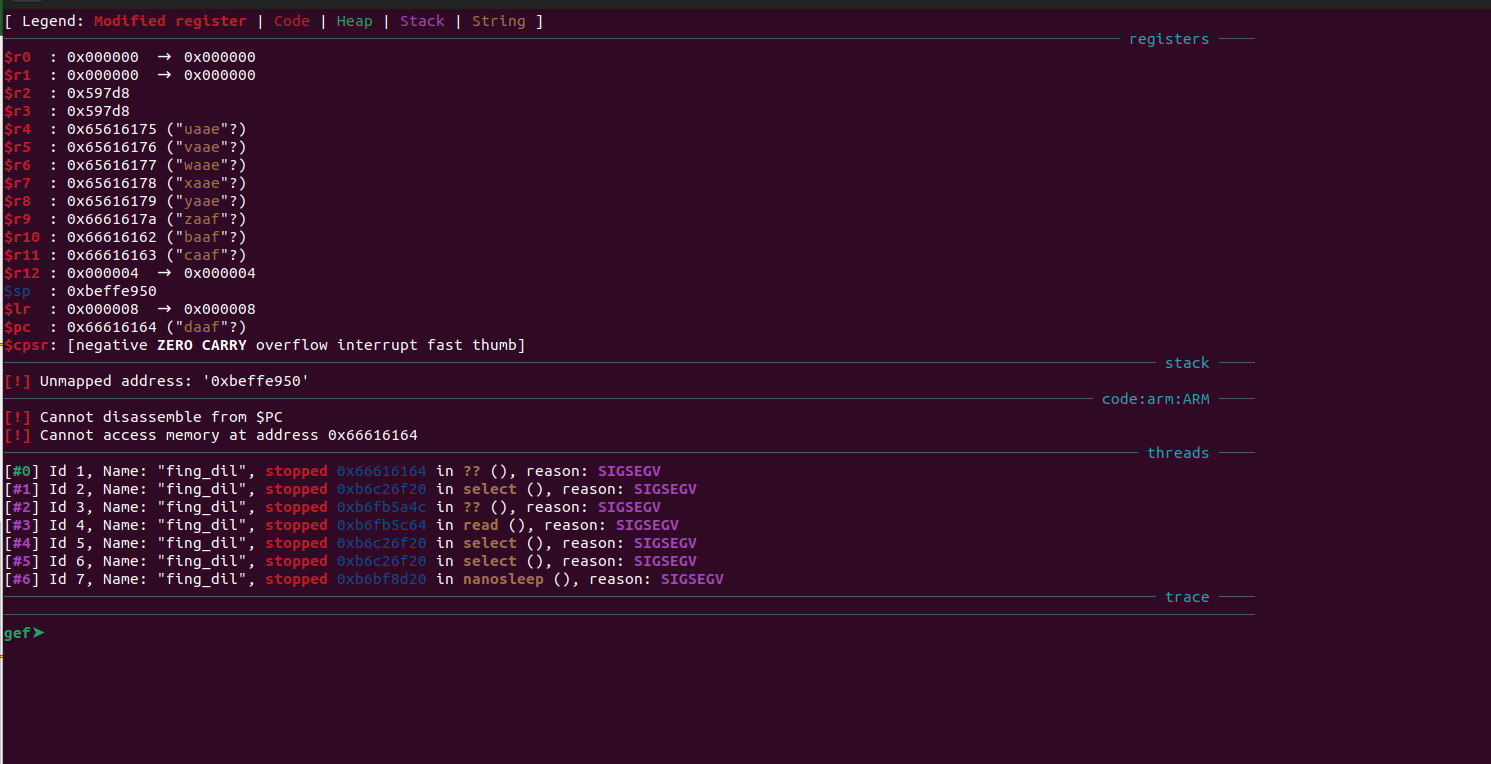
Task: Select the trace panel header
Action: pyautogui.click(x=1187, y=596)
